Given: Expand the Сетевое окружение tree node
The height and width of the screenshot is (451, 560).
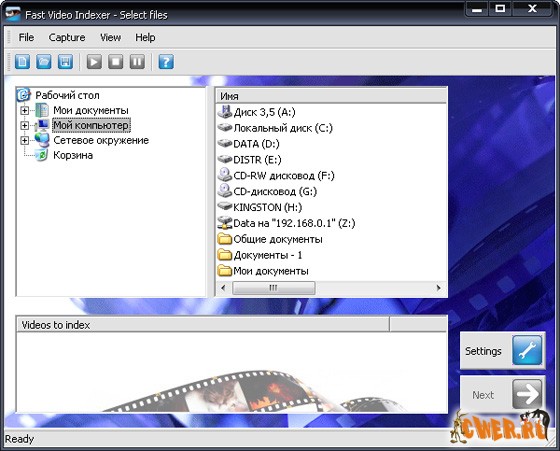Looking at the screenshot, I should [x=24, y=140].
